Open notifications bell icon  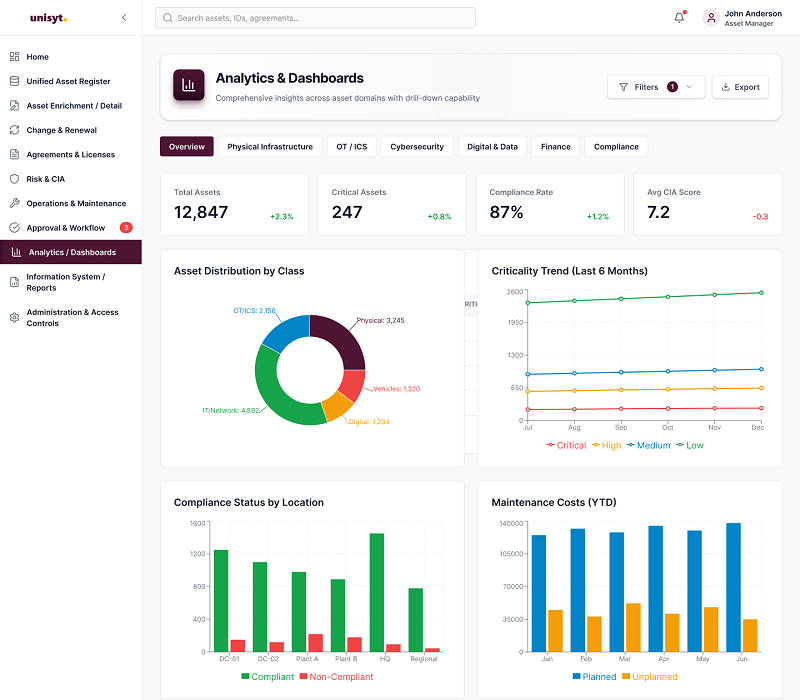[679, 18]
